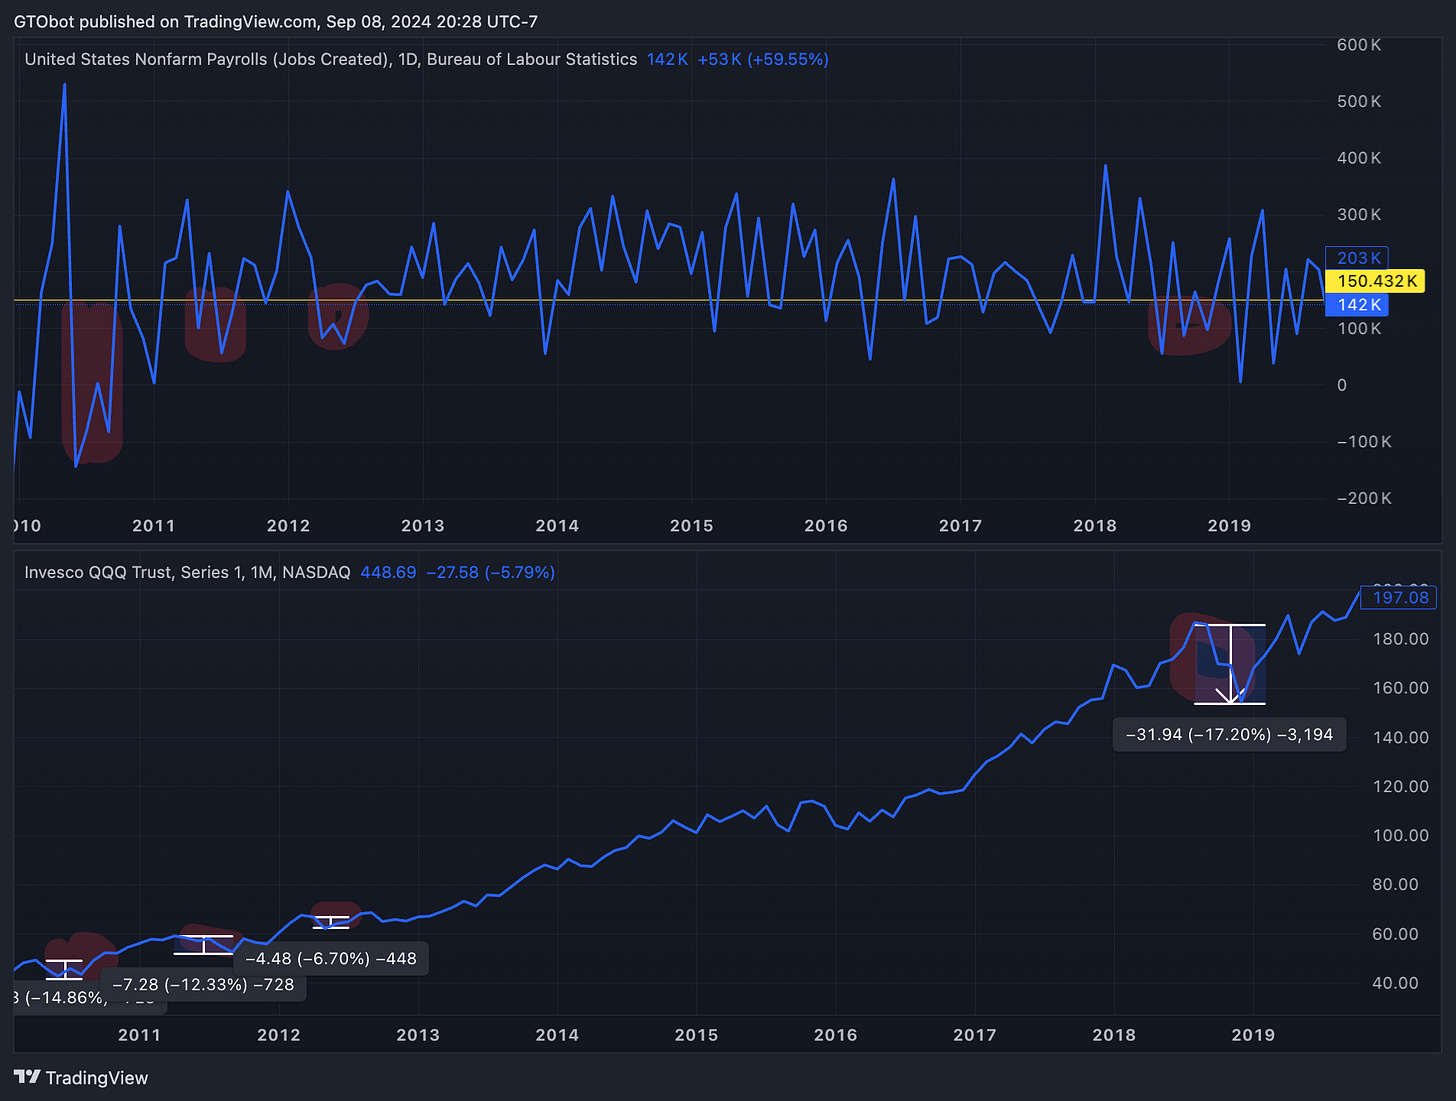Open the United States Nonfarm Payrolls series title

pos(331,59)
